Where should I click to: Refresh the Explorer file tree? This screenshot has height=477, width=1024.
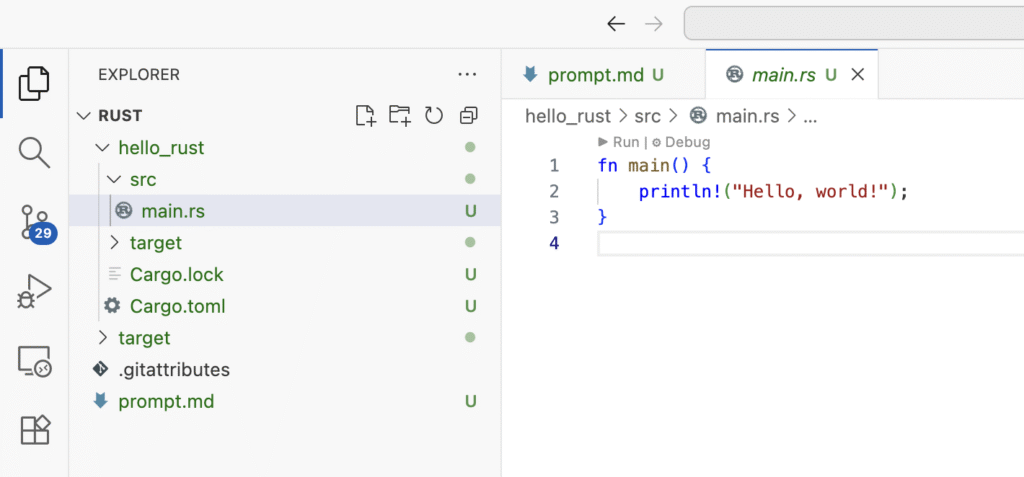(x=433, y=116)
